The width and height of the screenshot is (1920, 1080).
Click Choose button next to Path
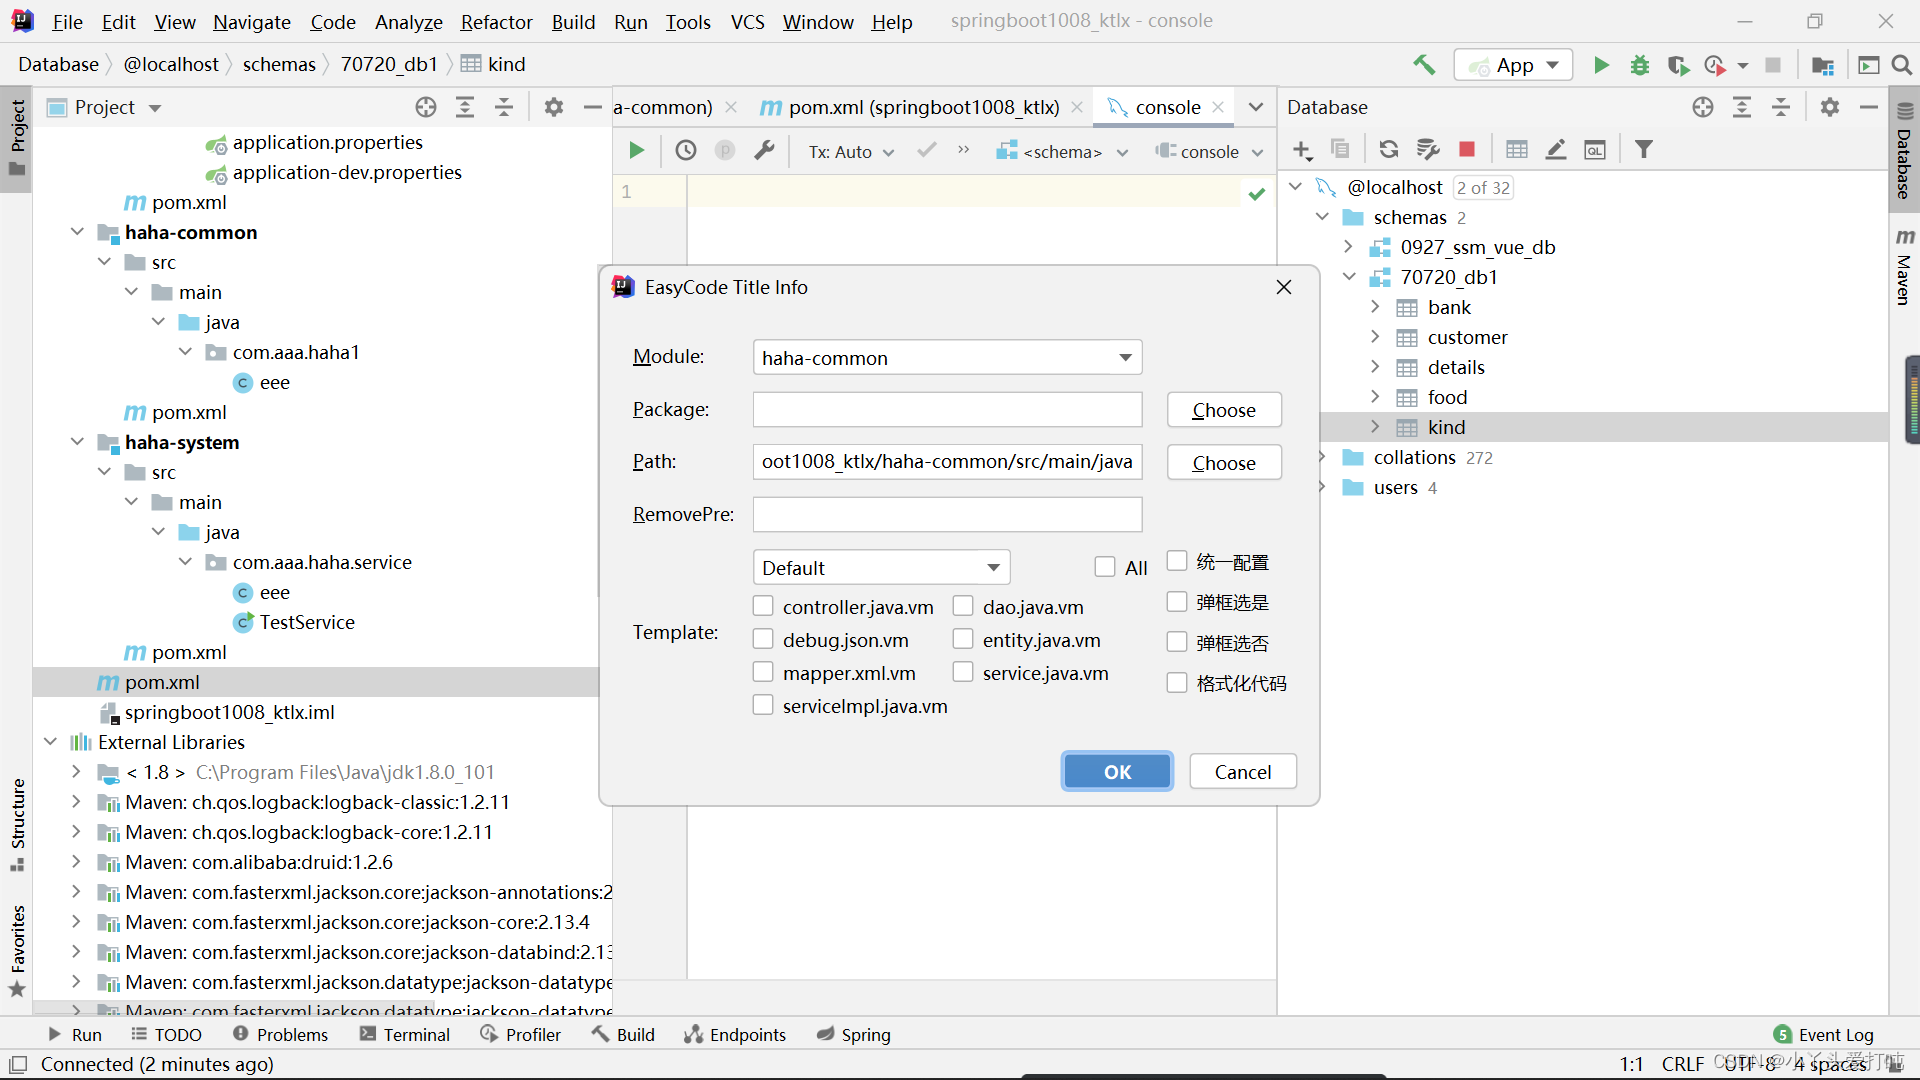[x=1224, y=463]
